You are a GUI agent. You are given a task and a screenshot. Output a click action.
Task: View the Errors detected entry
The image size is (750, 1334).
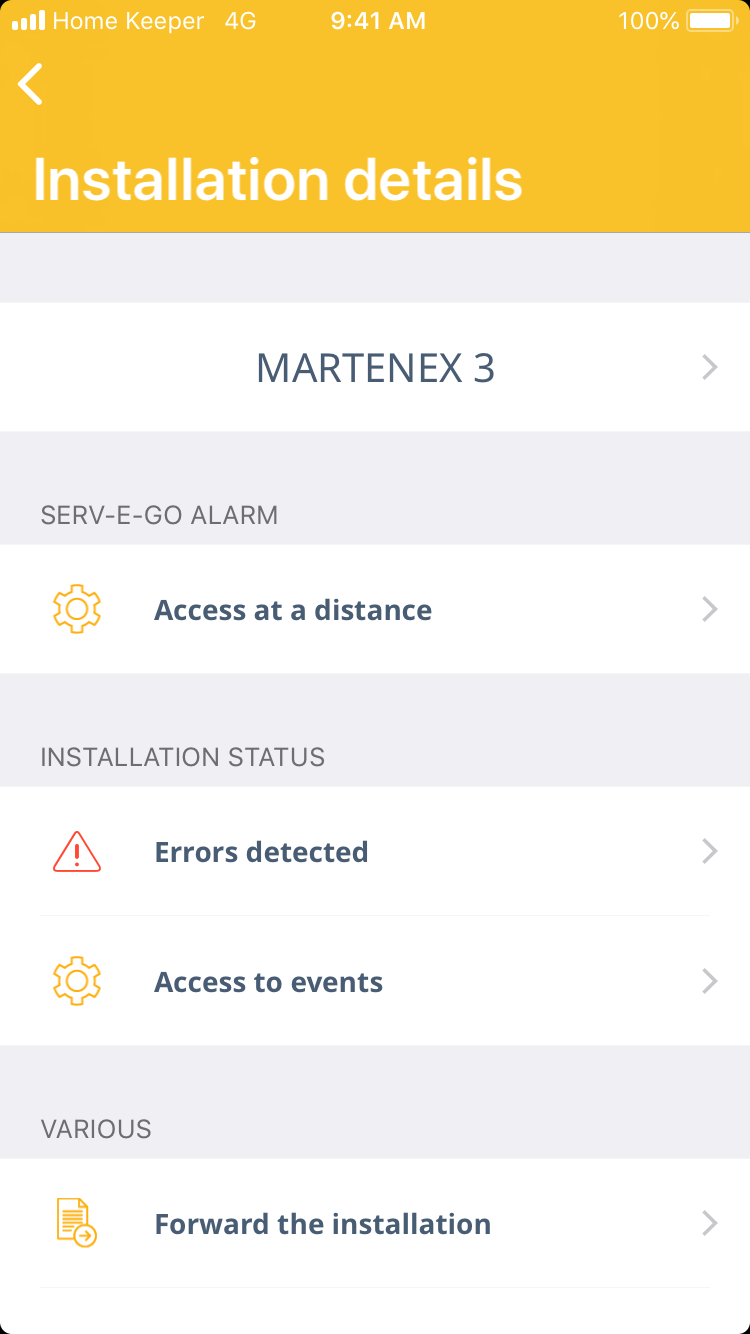[x=261, y=852]
